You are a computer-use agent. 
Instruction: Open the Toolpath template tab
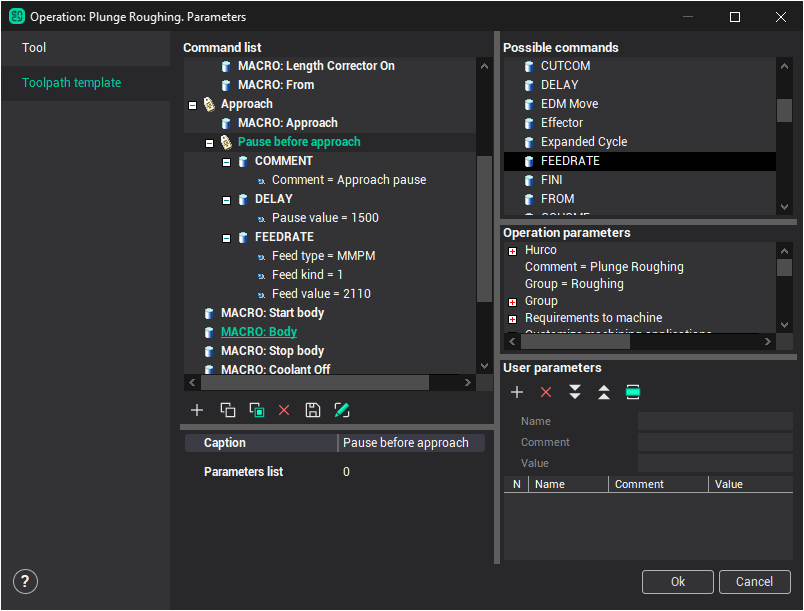pyautogui.click(x=72, y=83)
